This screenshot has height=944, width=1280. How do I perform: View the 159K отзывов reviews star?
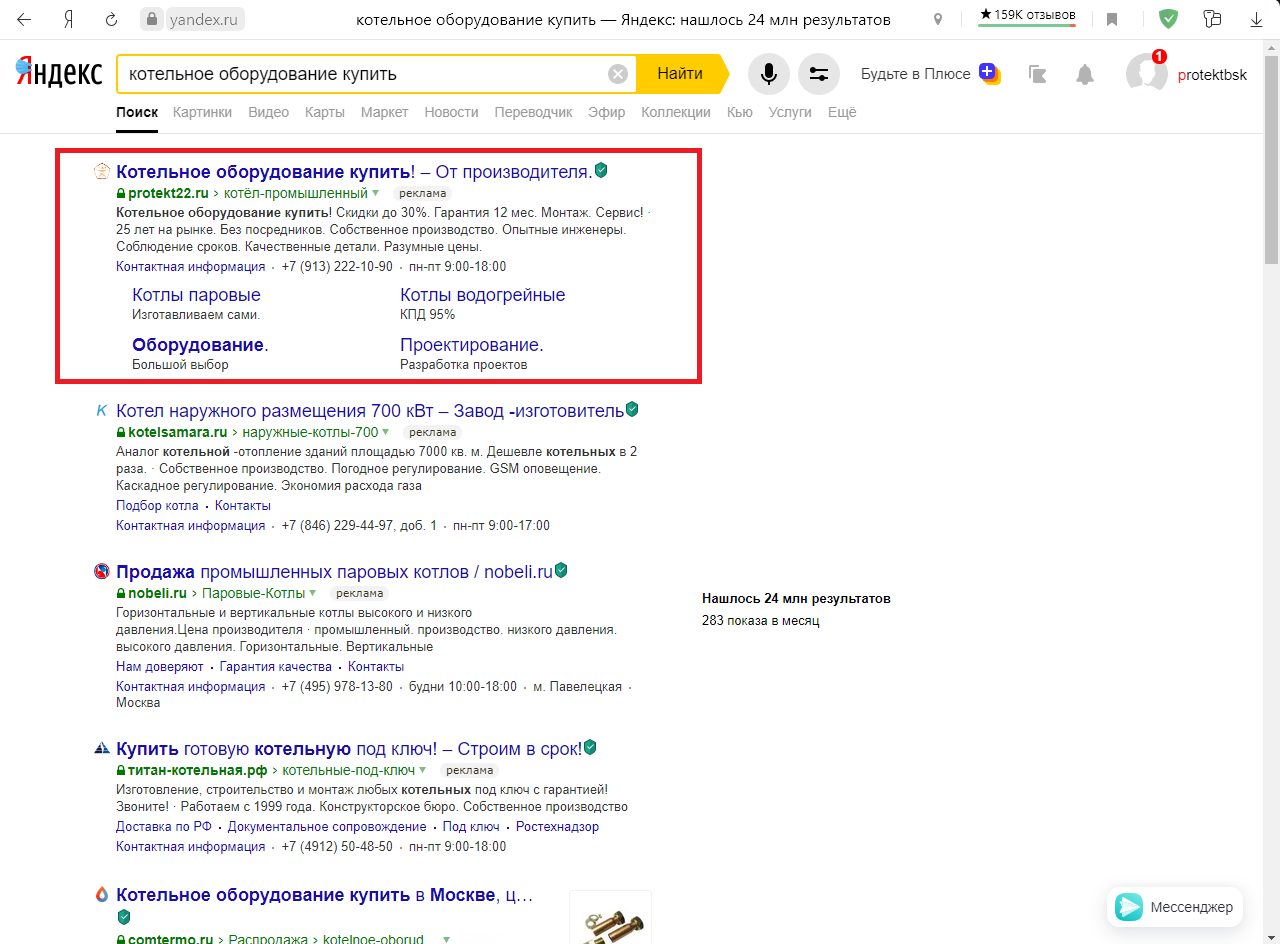pos(1027,14)
